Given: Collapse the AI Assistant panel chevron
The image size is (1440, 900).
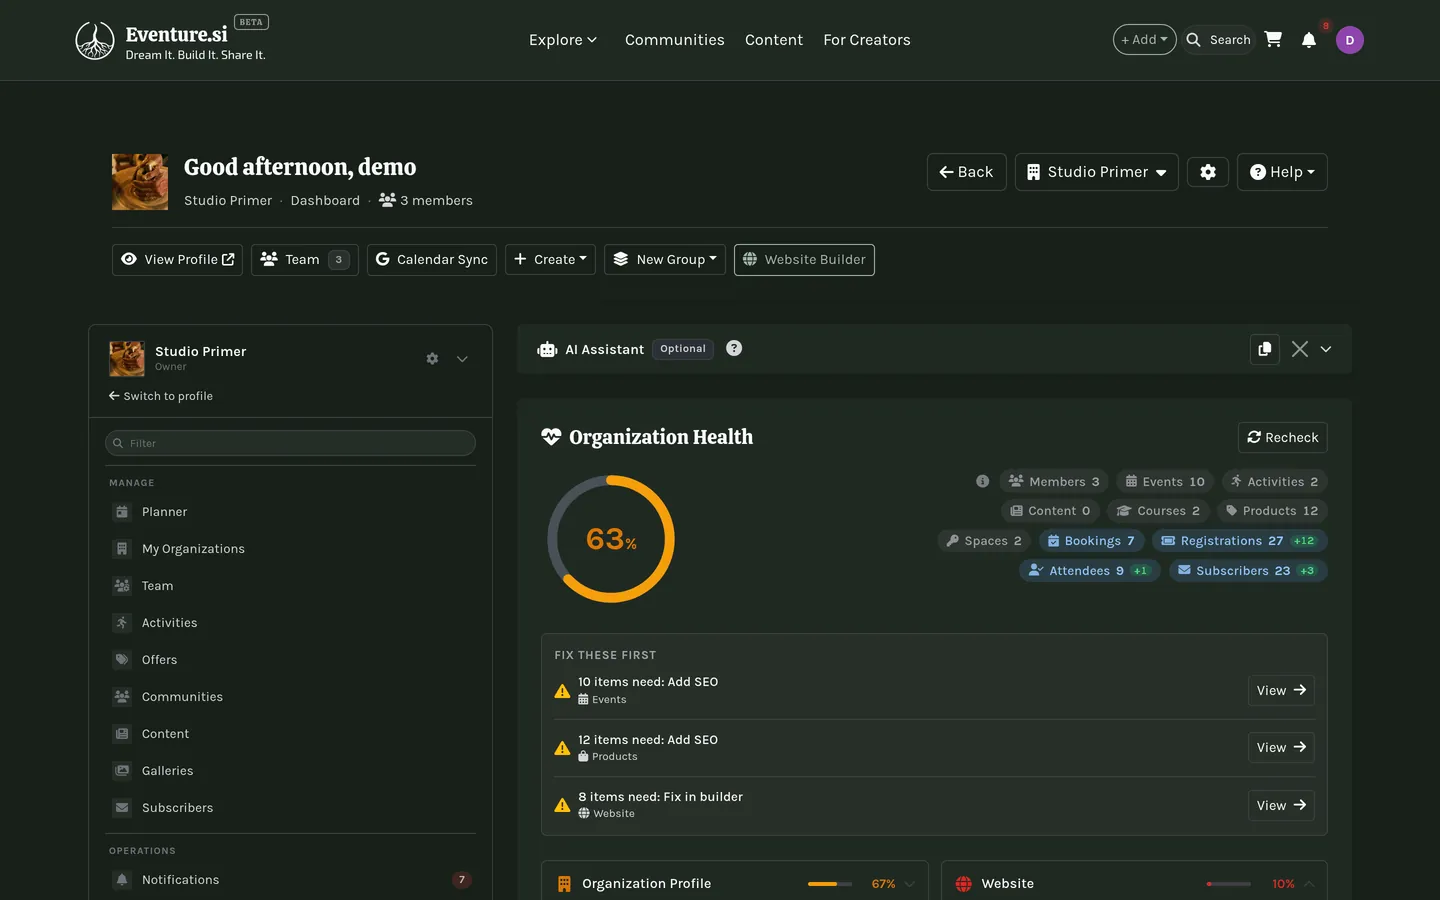Looking at the screenshot, I should point(1326,349).
